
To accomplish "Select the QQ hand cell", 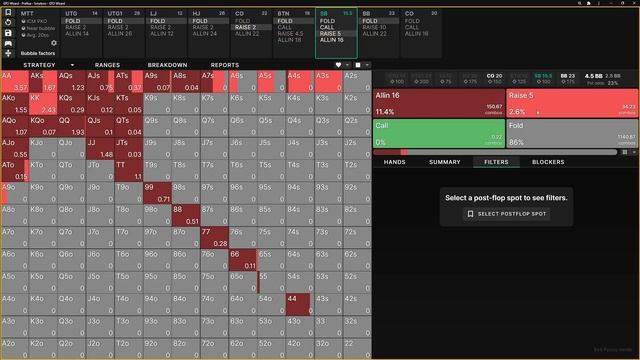I will click(x=72, y=126).
